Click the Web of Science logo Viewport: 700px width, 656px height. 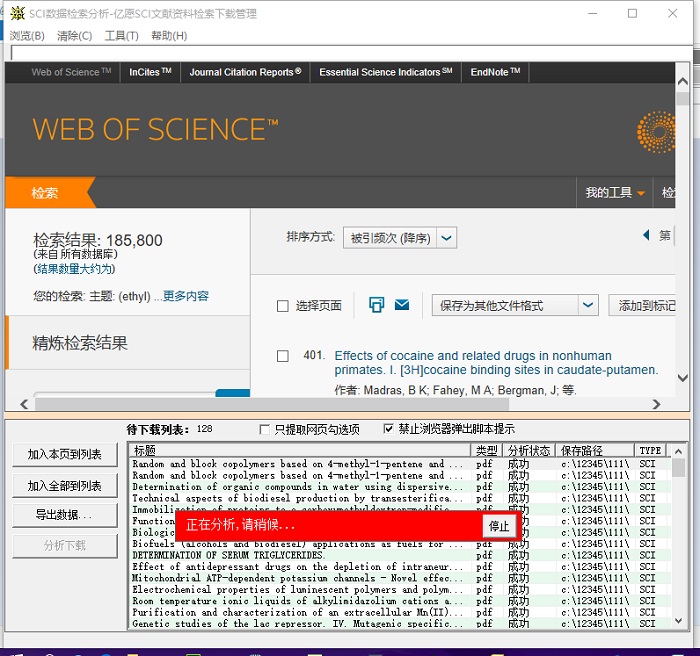[155, 130]
